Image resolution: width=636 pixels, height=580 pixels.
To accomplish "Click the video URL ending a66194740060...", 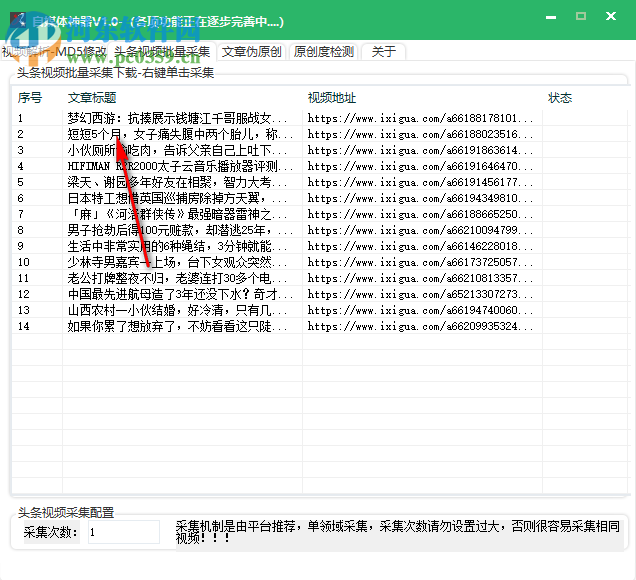I will tap(420, 310).
